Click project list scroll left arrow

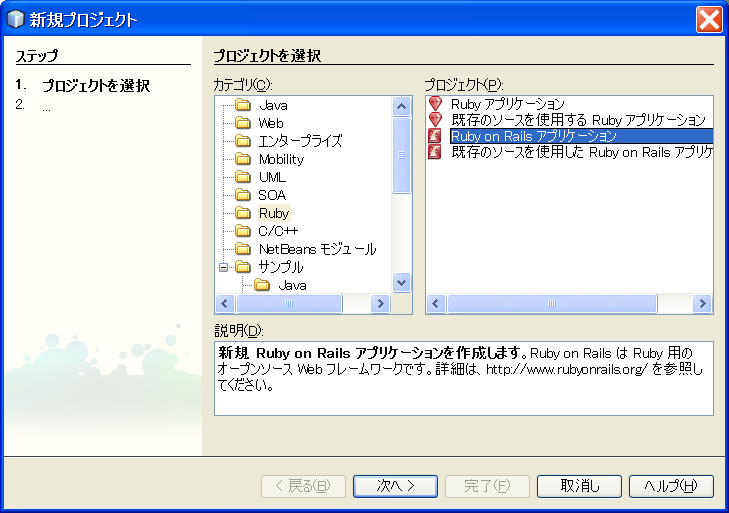pos(436,303)
